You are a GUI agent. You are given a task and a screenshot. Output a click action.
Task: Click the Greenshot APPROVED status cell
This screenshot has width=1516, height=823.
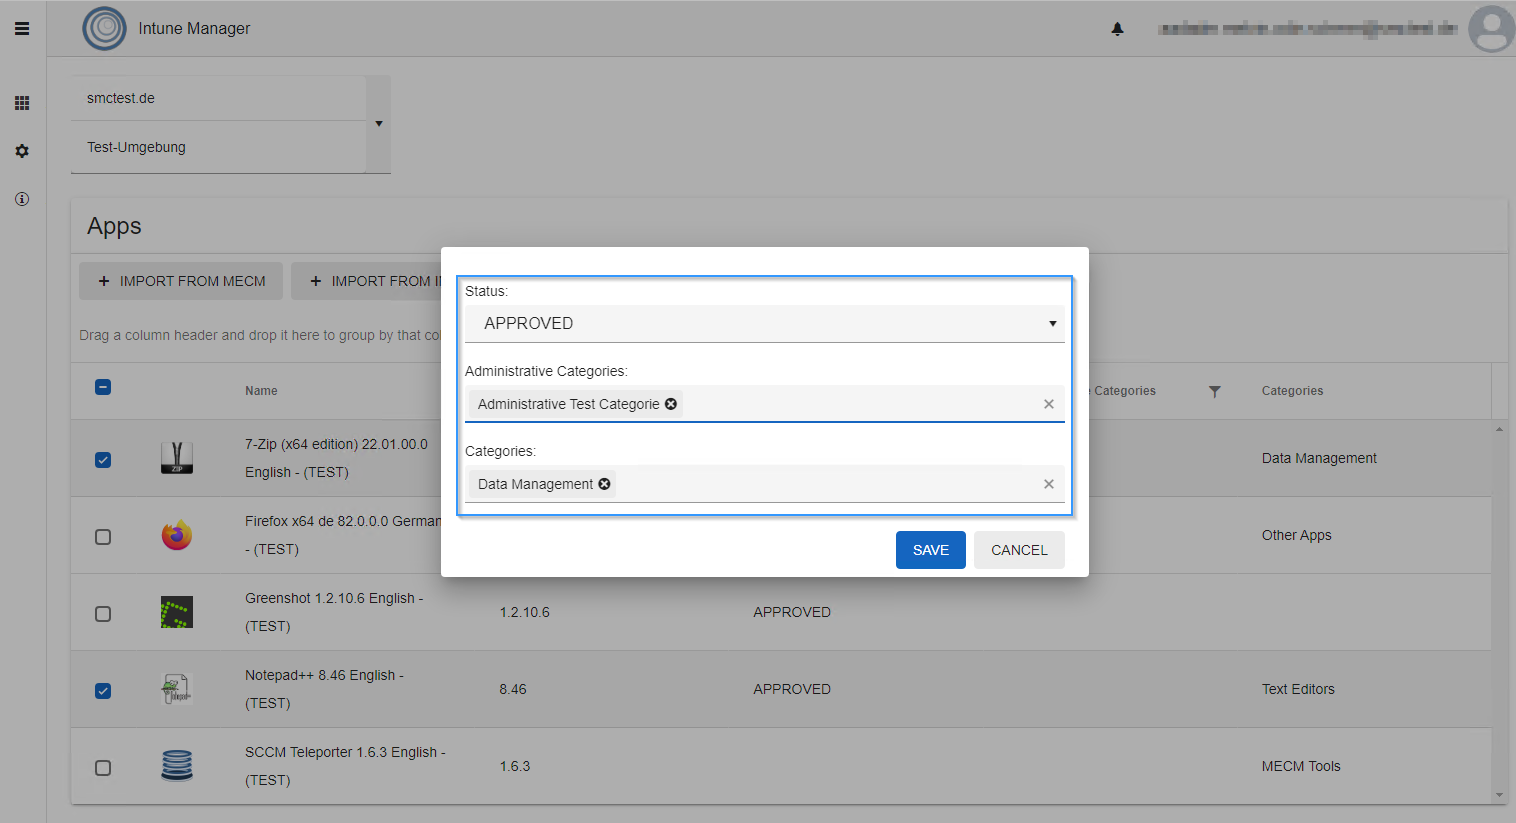pos(792,612)
